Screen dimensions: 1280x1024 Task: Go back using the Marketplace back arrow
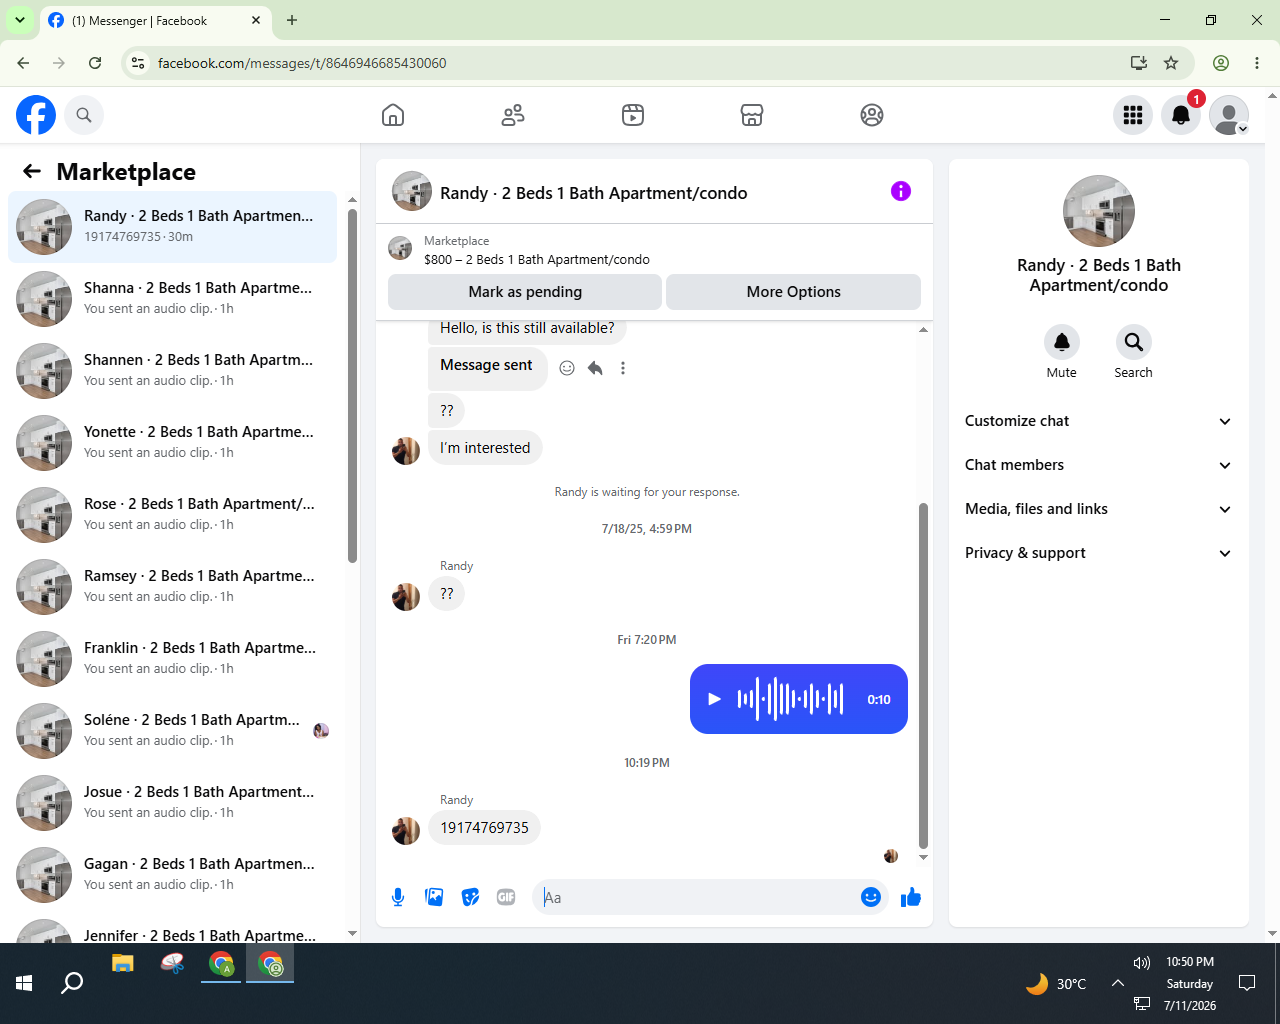coord(32,172)
